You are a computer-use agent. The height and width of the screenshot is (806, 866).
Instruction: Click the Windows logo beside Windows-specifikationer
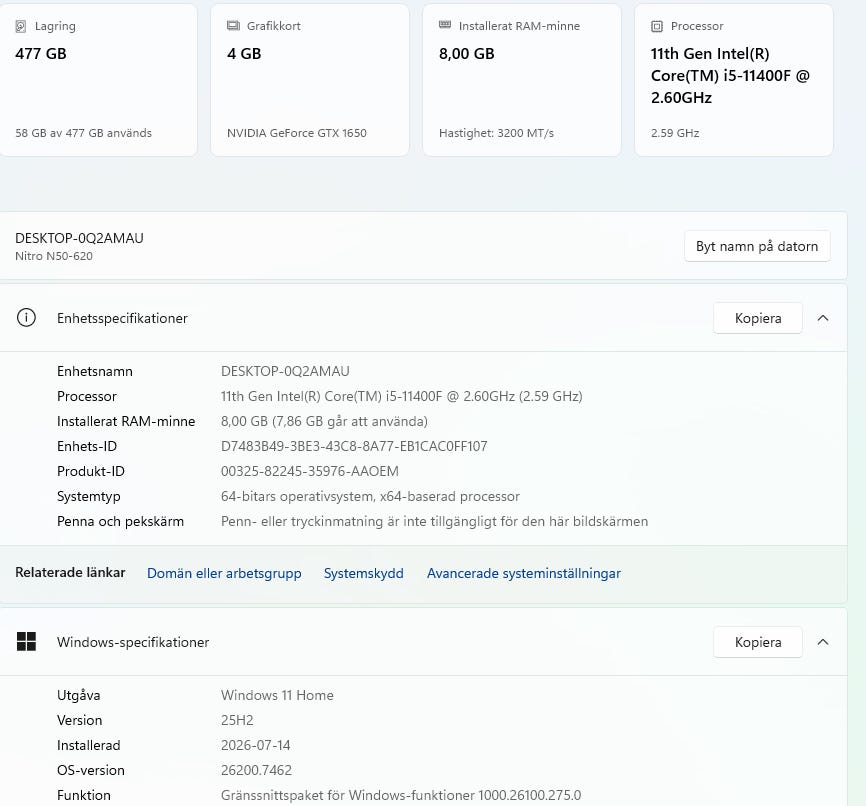tap(26, 642)
